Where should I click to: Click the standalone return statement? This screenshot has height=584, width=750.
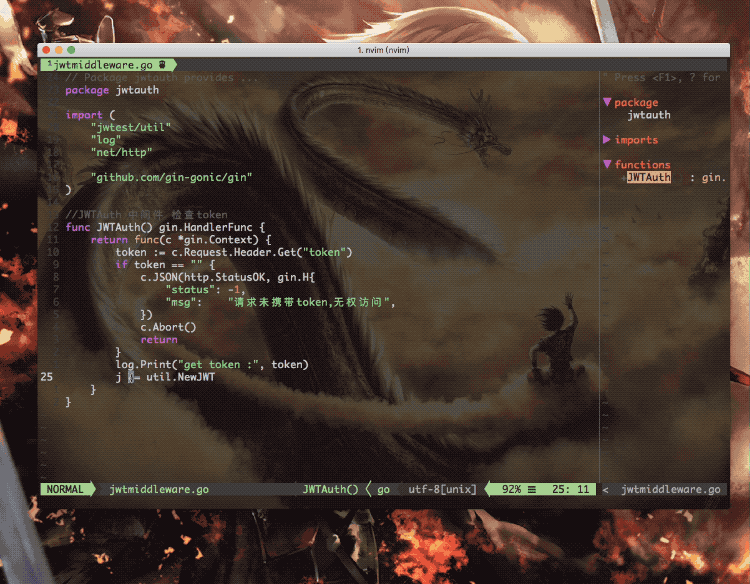[159, 340]
